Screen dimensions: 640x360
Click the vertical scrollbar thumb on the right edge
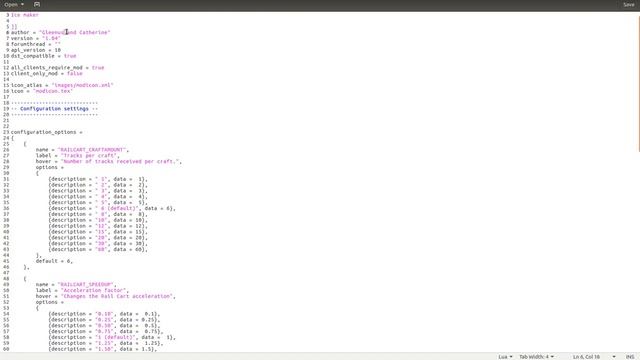tap(638, 84)
